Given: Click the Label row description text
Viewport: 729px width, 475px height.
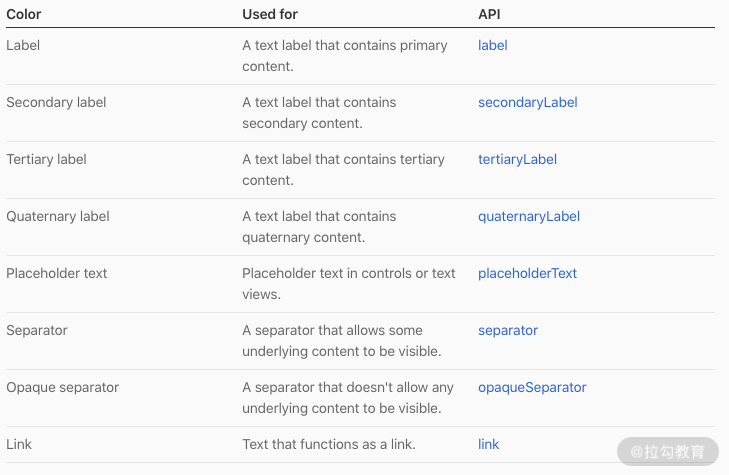Looking at the screenshot, I should pos(345,55).
